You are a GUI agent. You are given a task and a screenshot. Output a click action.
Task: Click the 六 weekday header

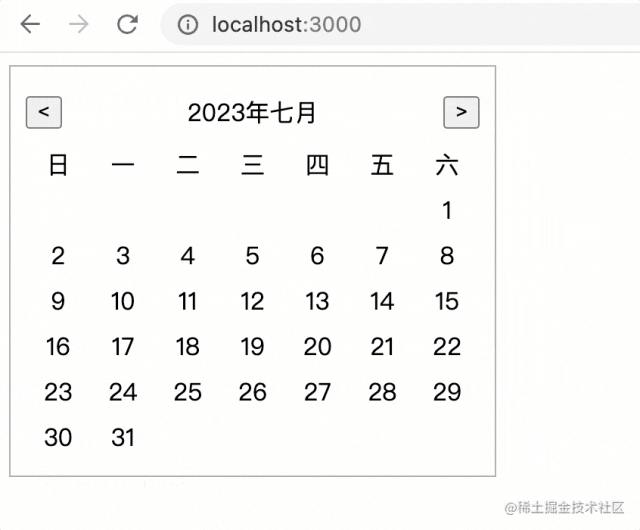(447, 165)
